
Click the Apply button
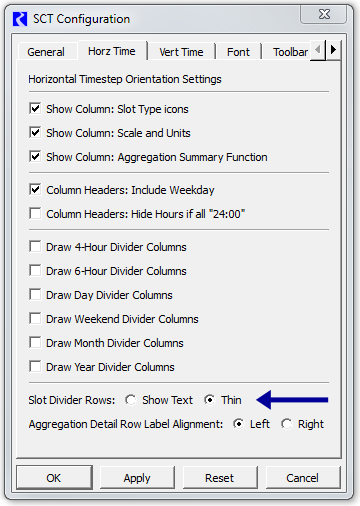point(137,478)
